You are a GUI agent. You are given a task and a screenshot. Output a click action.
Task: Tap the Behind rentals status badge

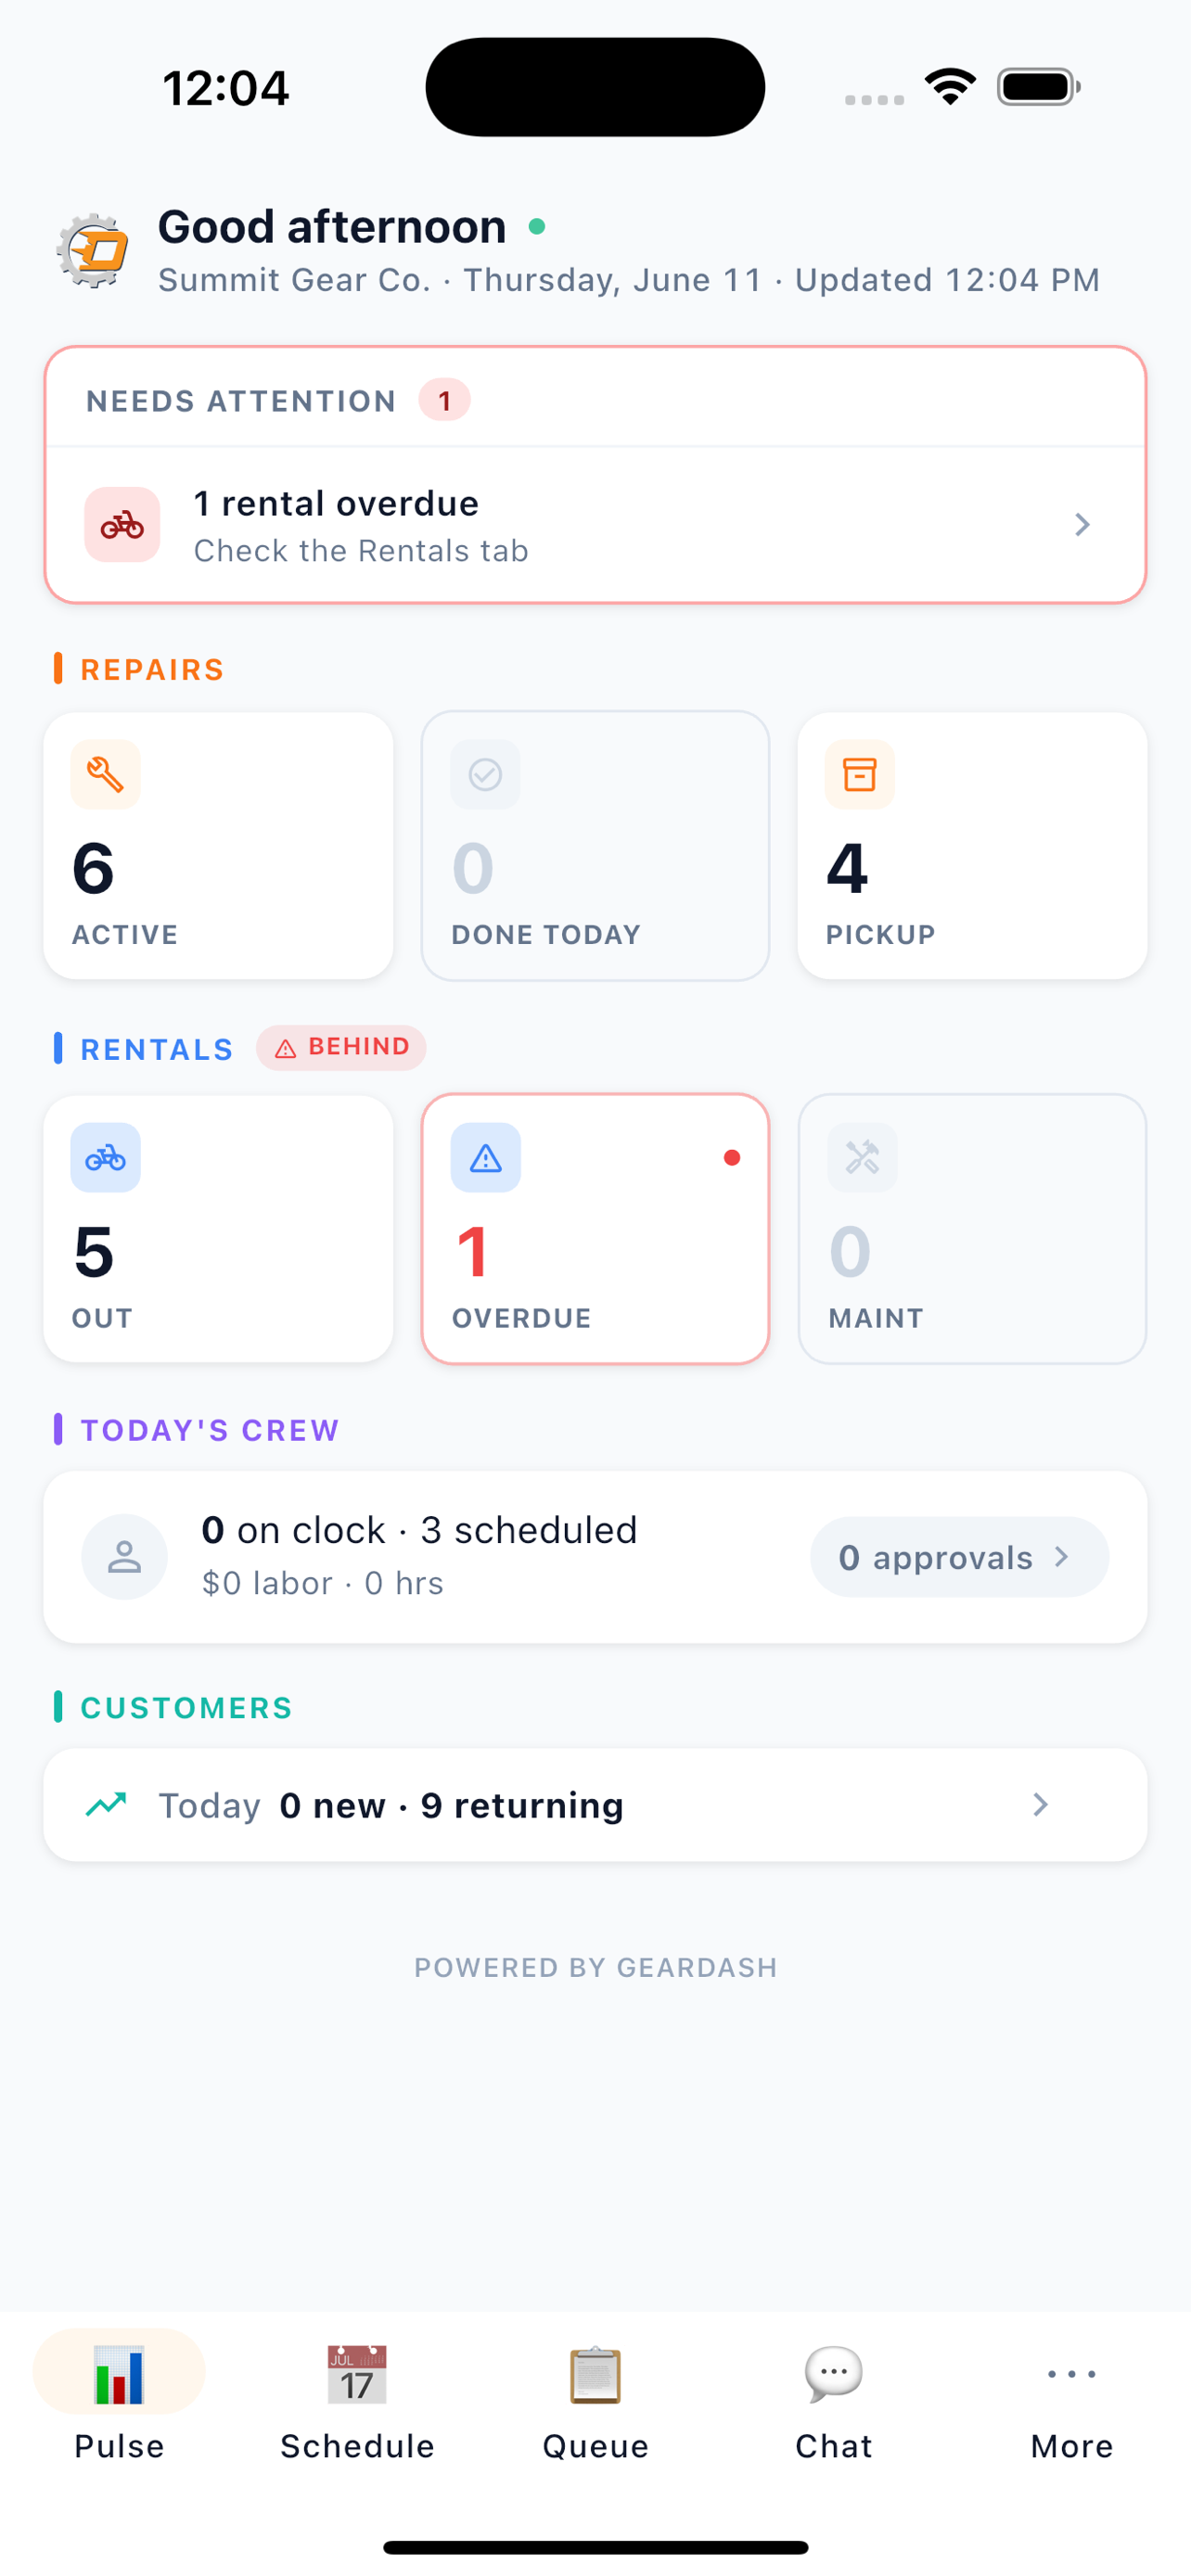click(x=341, y=1047)
